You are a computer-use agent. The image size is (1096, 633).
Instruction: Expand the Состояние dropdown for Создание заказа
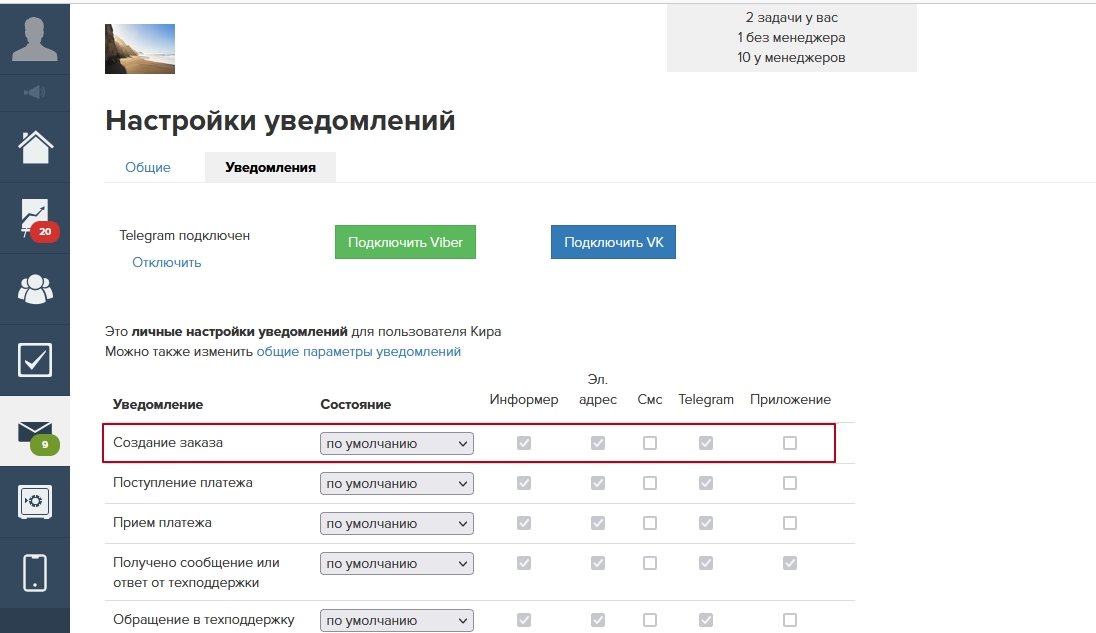click(x=396, y=444)
